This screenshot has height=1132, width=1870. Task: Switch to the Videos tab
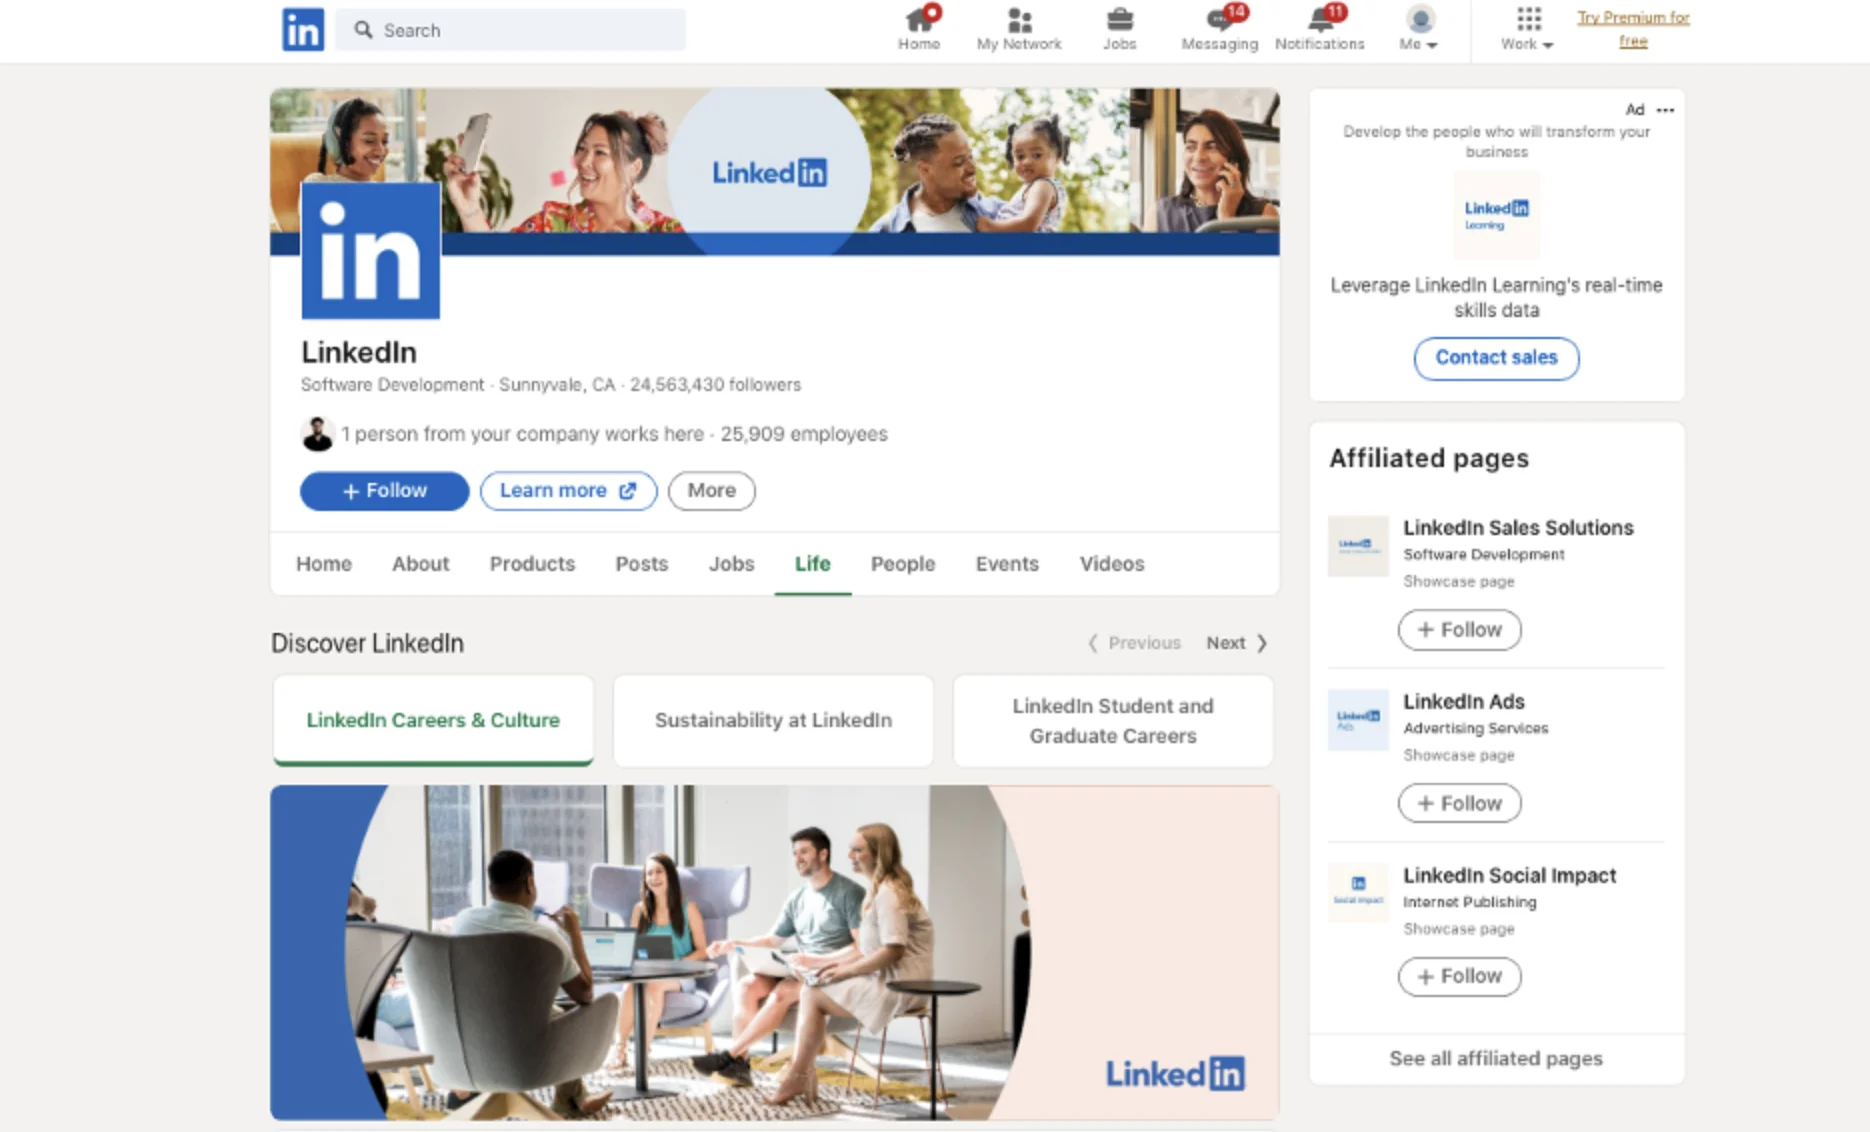click(x=1112, y=564)
